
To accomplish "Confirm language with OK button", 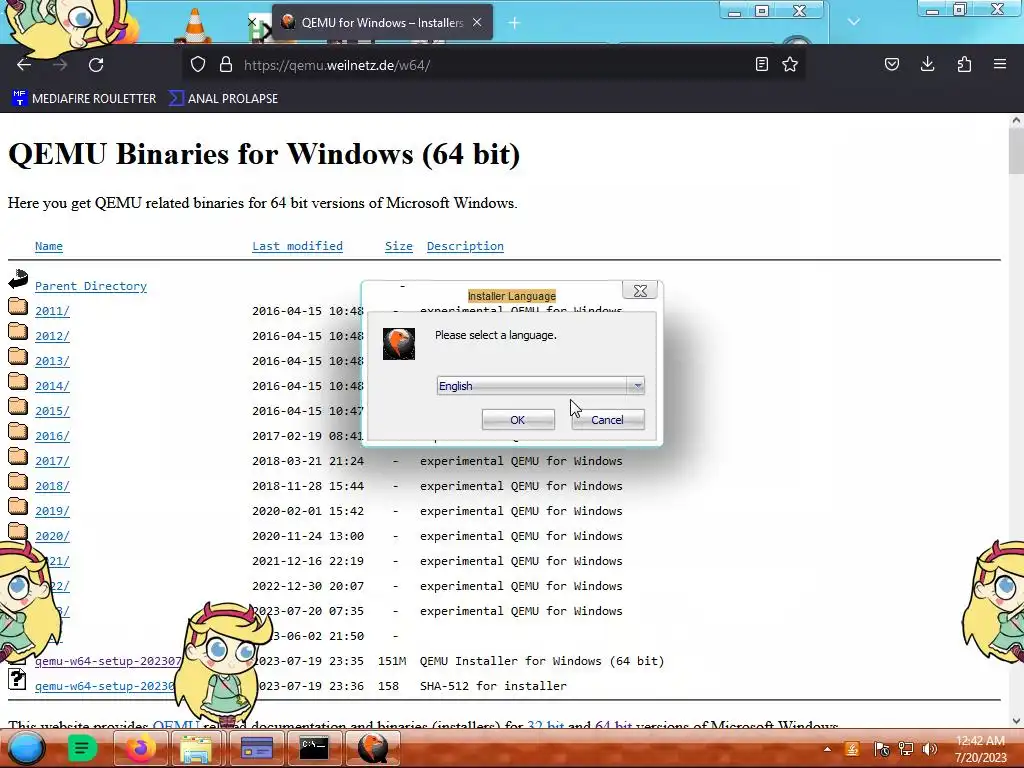I will pyautogui.click(x=518, y=420).
